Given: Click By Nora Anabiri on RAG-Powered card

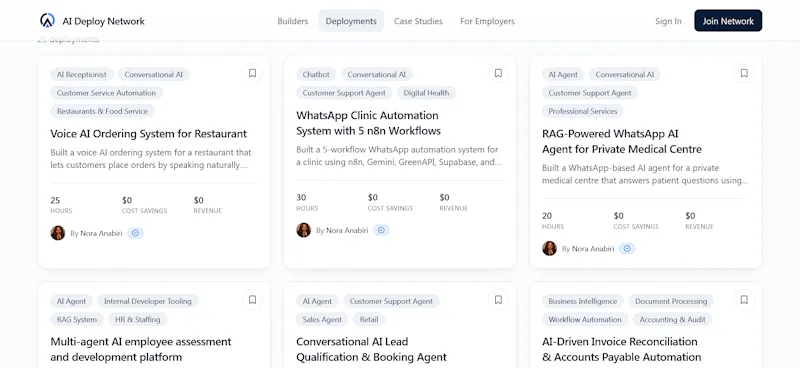Looking at the screenshot, I should point(588,249).
